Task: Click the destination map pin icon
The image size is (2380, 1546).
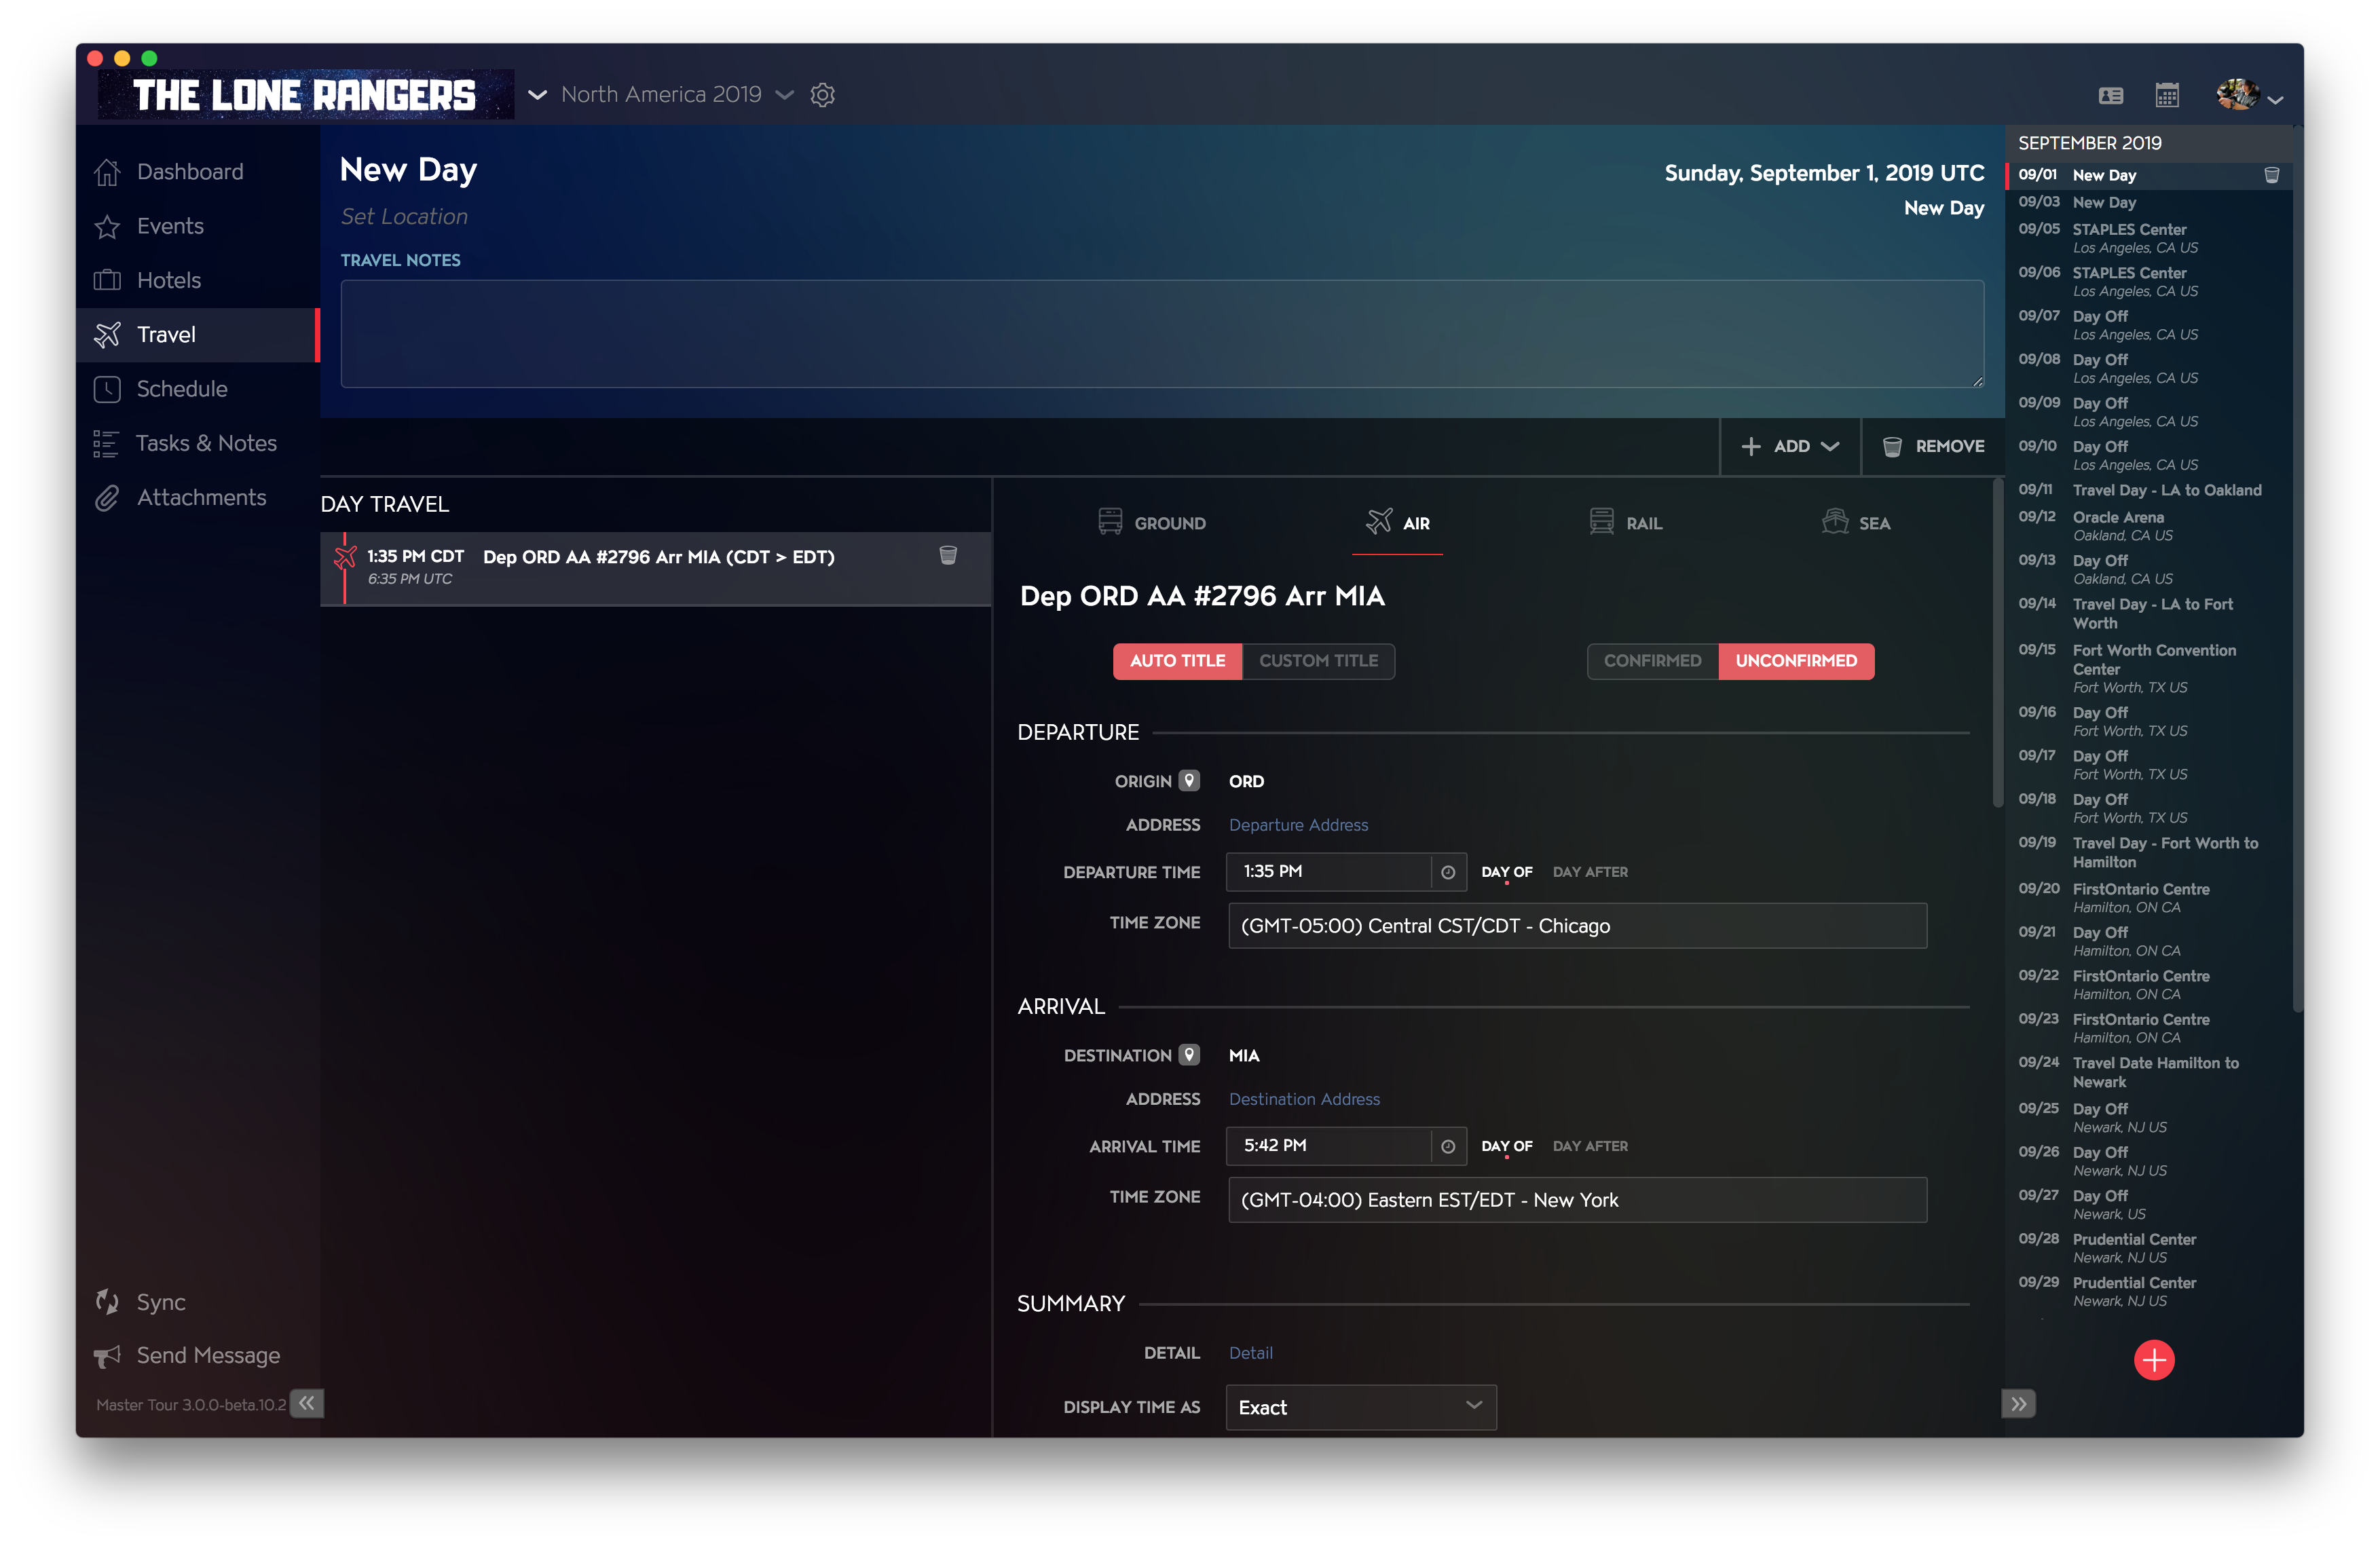Action: [x=1188, y=1055]
